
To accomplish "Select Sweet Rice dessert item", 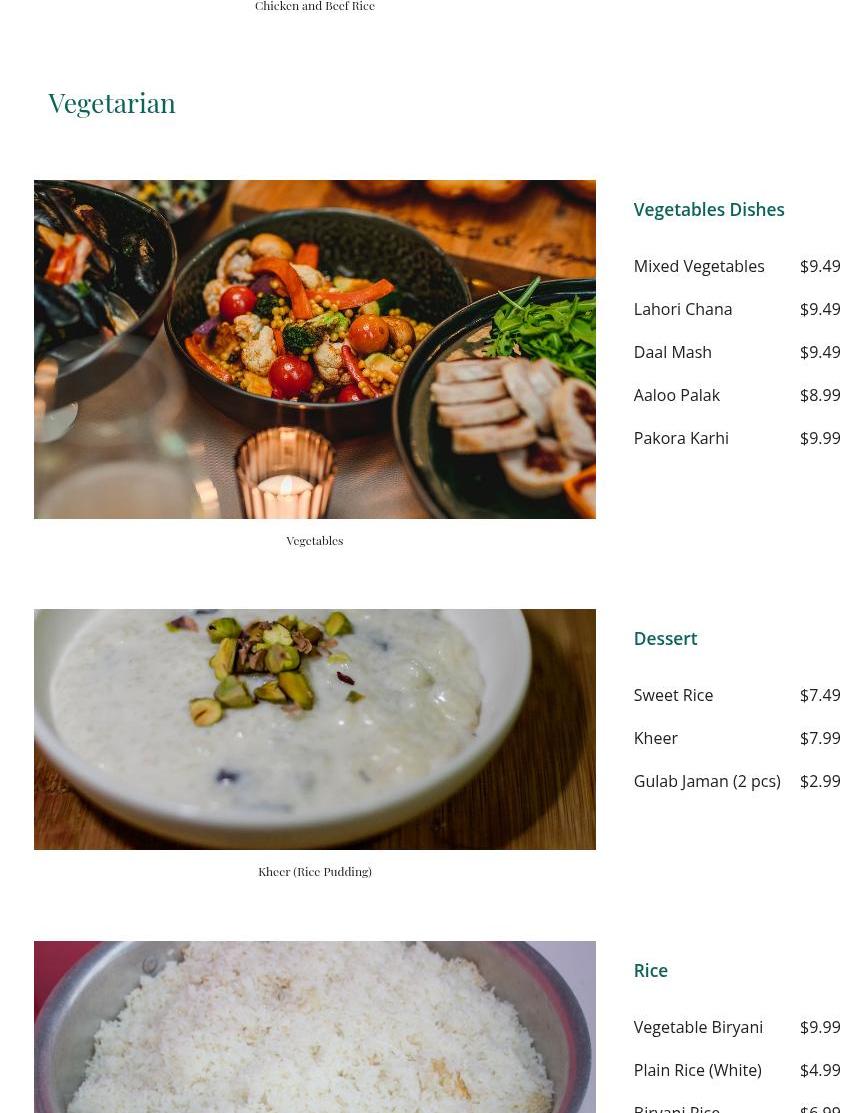I will coord(673,695).
